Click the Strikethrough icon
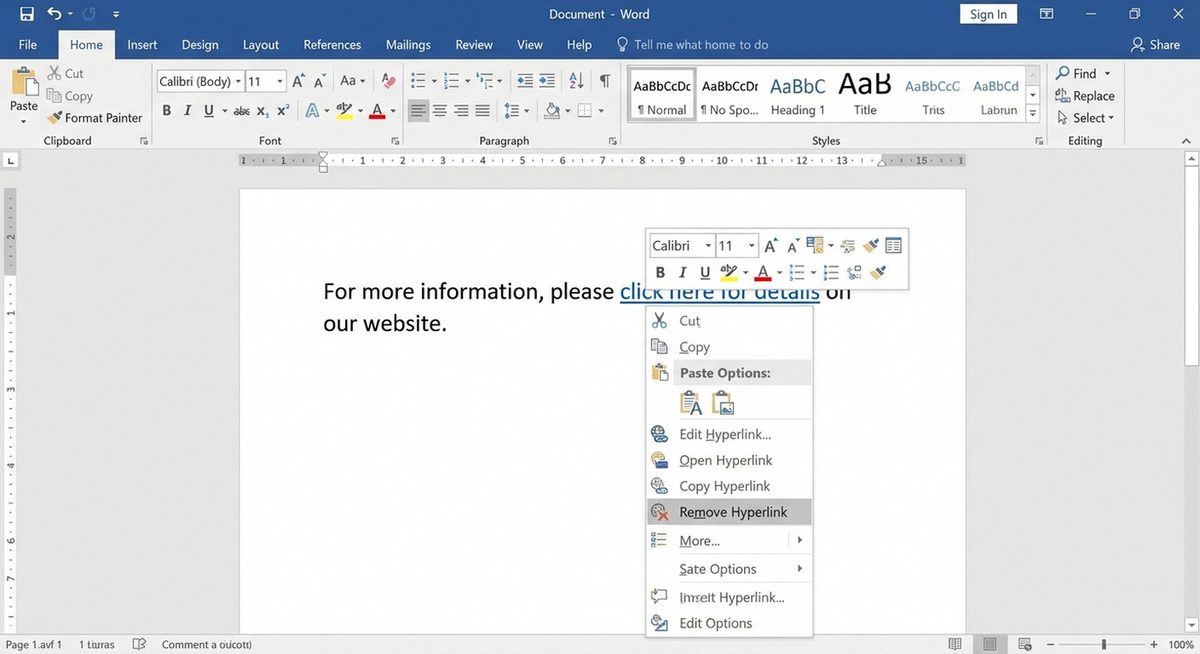Image resolution: width=1200 pixels, height=654 pixels. [x=243, y=111]
